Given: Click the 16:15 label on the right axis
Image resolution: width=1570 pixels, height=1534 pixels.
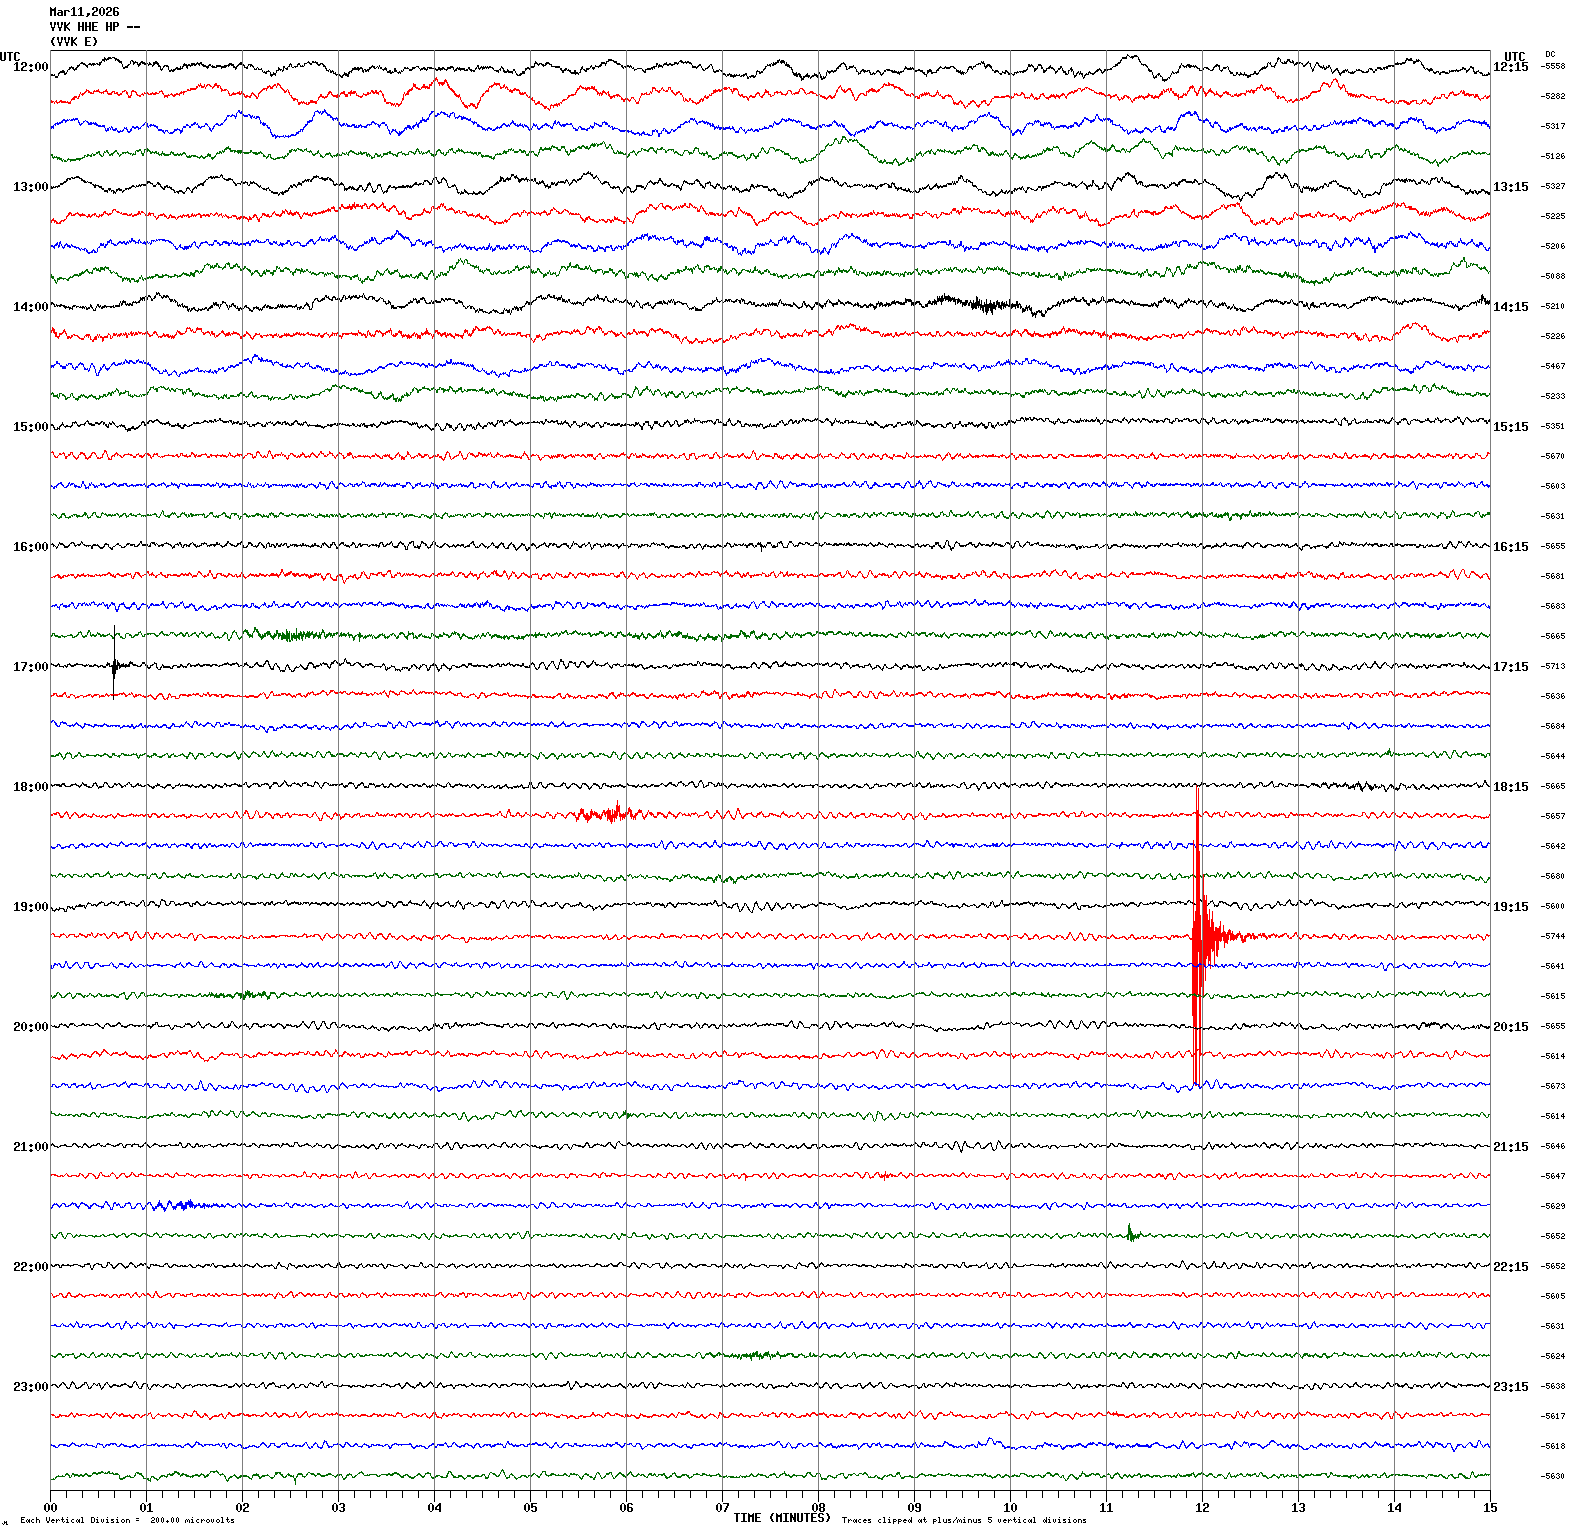Looking at the screenshot, I should (1510, 547).
